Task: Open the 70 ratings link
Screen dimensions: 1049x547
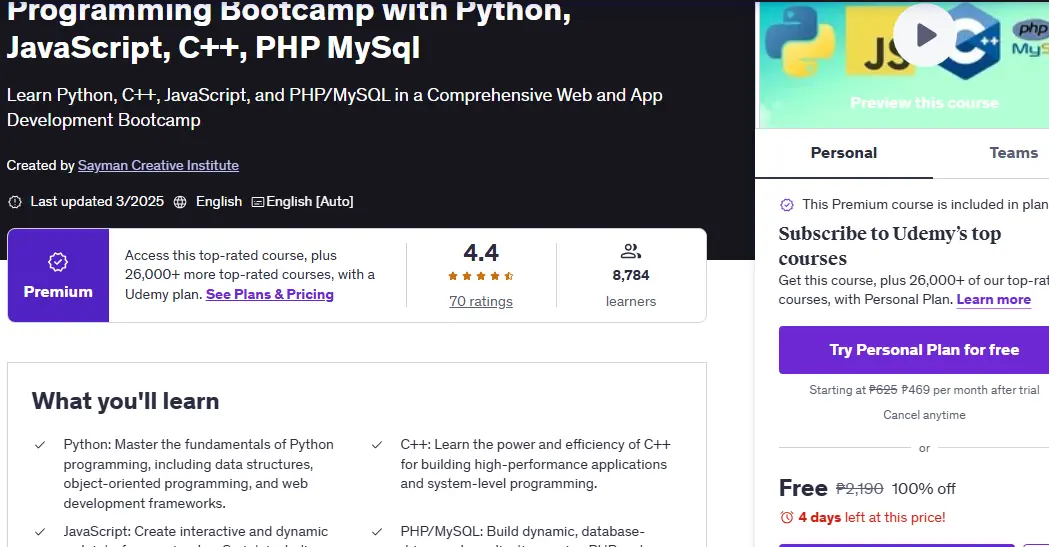Action: [x=480, y=302]
